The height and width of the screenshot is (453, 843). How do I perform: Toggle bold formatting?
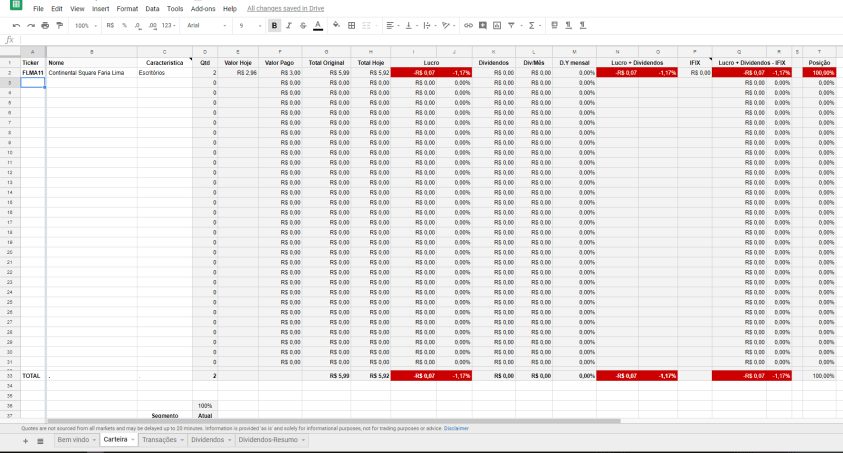274,25
